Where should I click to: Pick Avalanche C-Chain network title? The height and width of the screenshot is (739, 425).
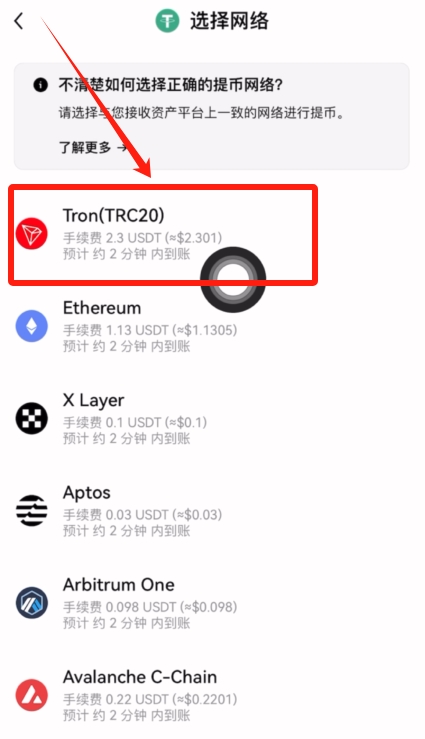click(x=140, y=677)
